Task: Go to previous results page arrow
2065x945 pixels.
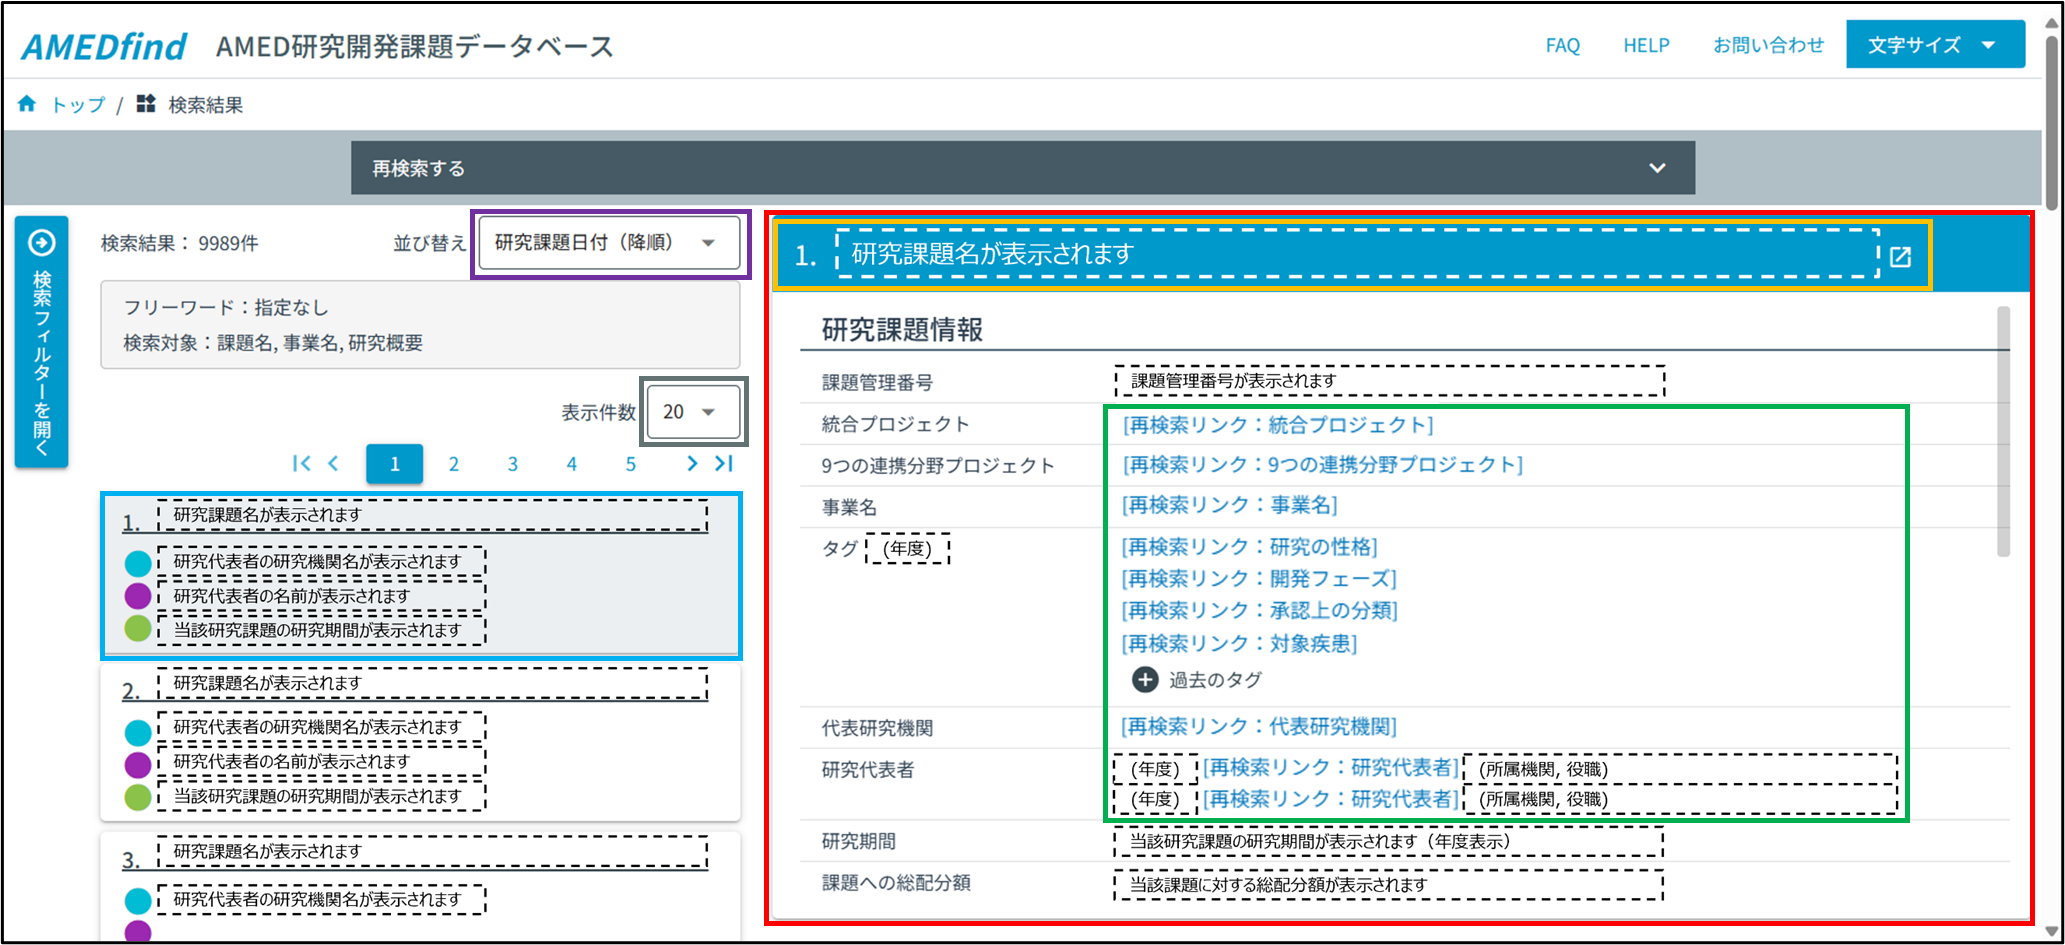Action: tap(334, 463)
